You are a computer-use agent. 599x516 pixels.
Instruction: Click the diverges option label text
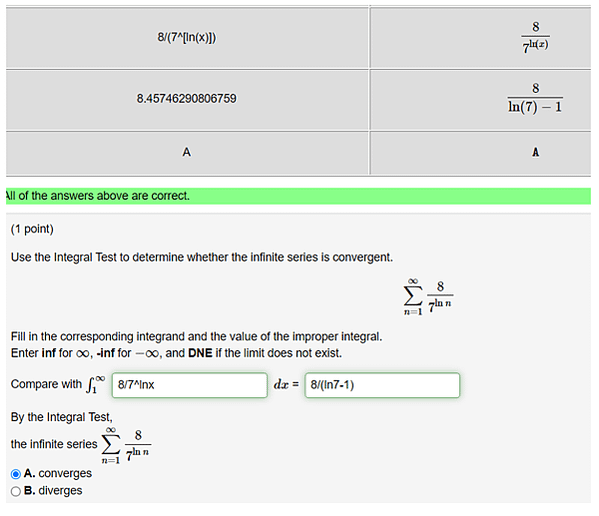[x=60, y=491]
